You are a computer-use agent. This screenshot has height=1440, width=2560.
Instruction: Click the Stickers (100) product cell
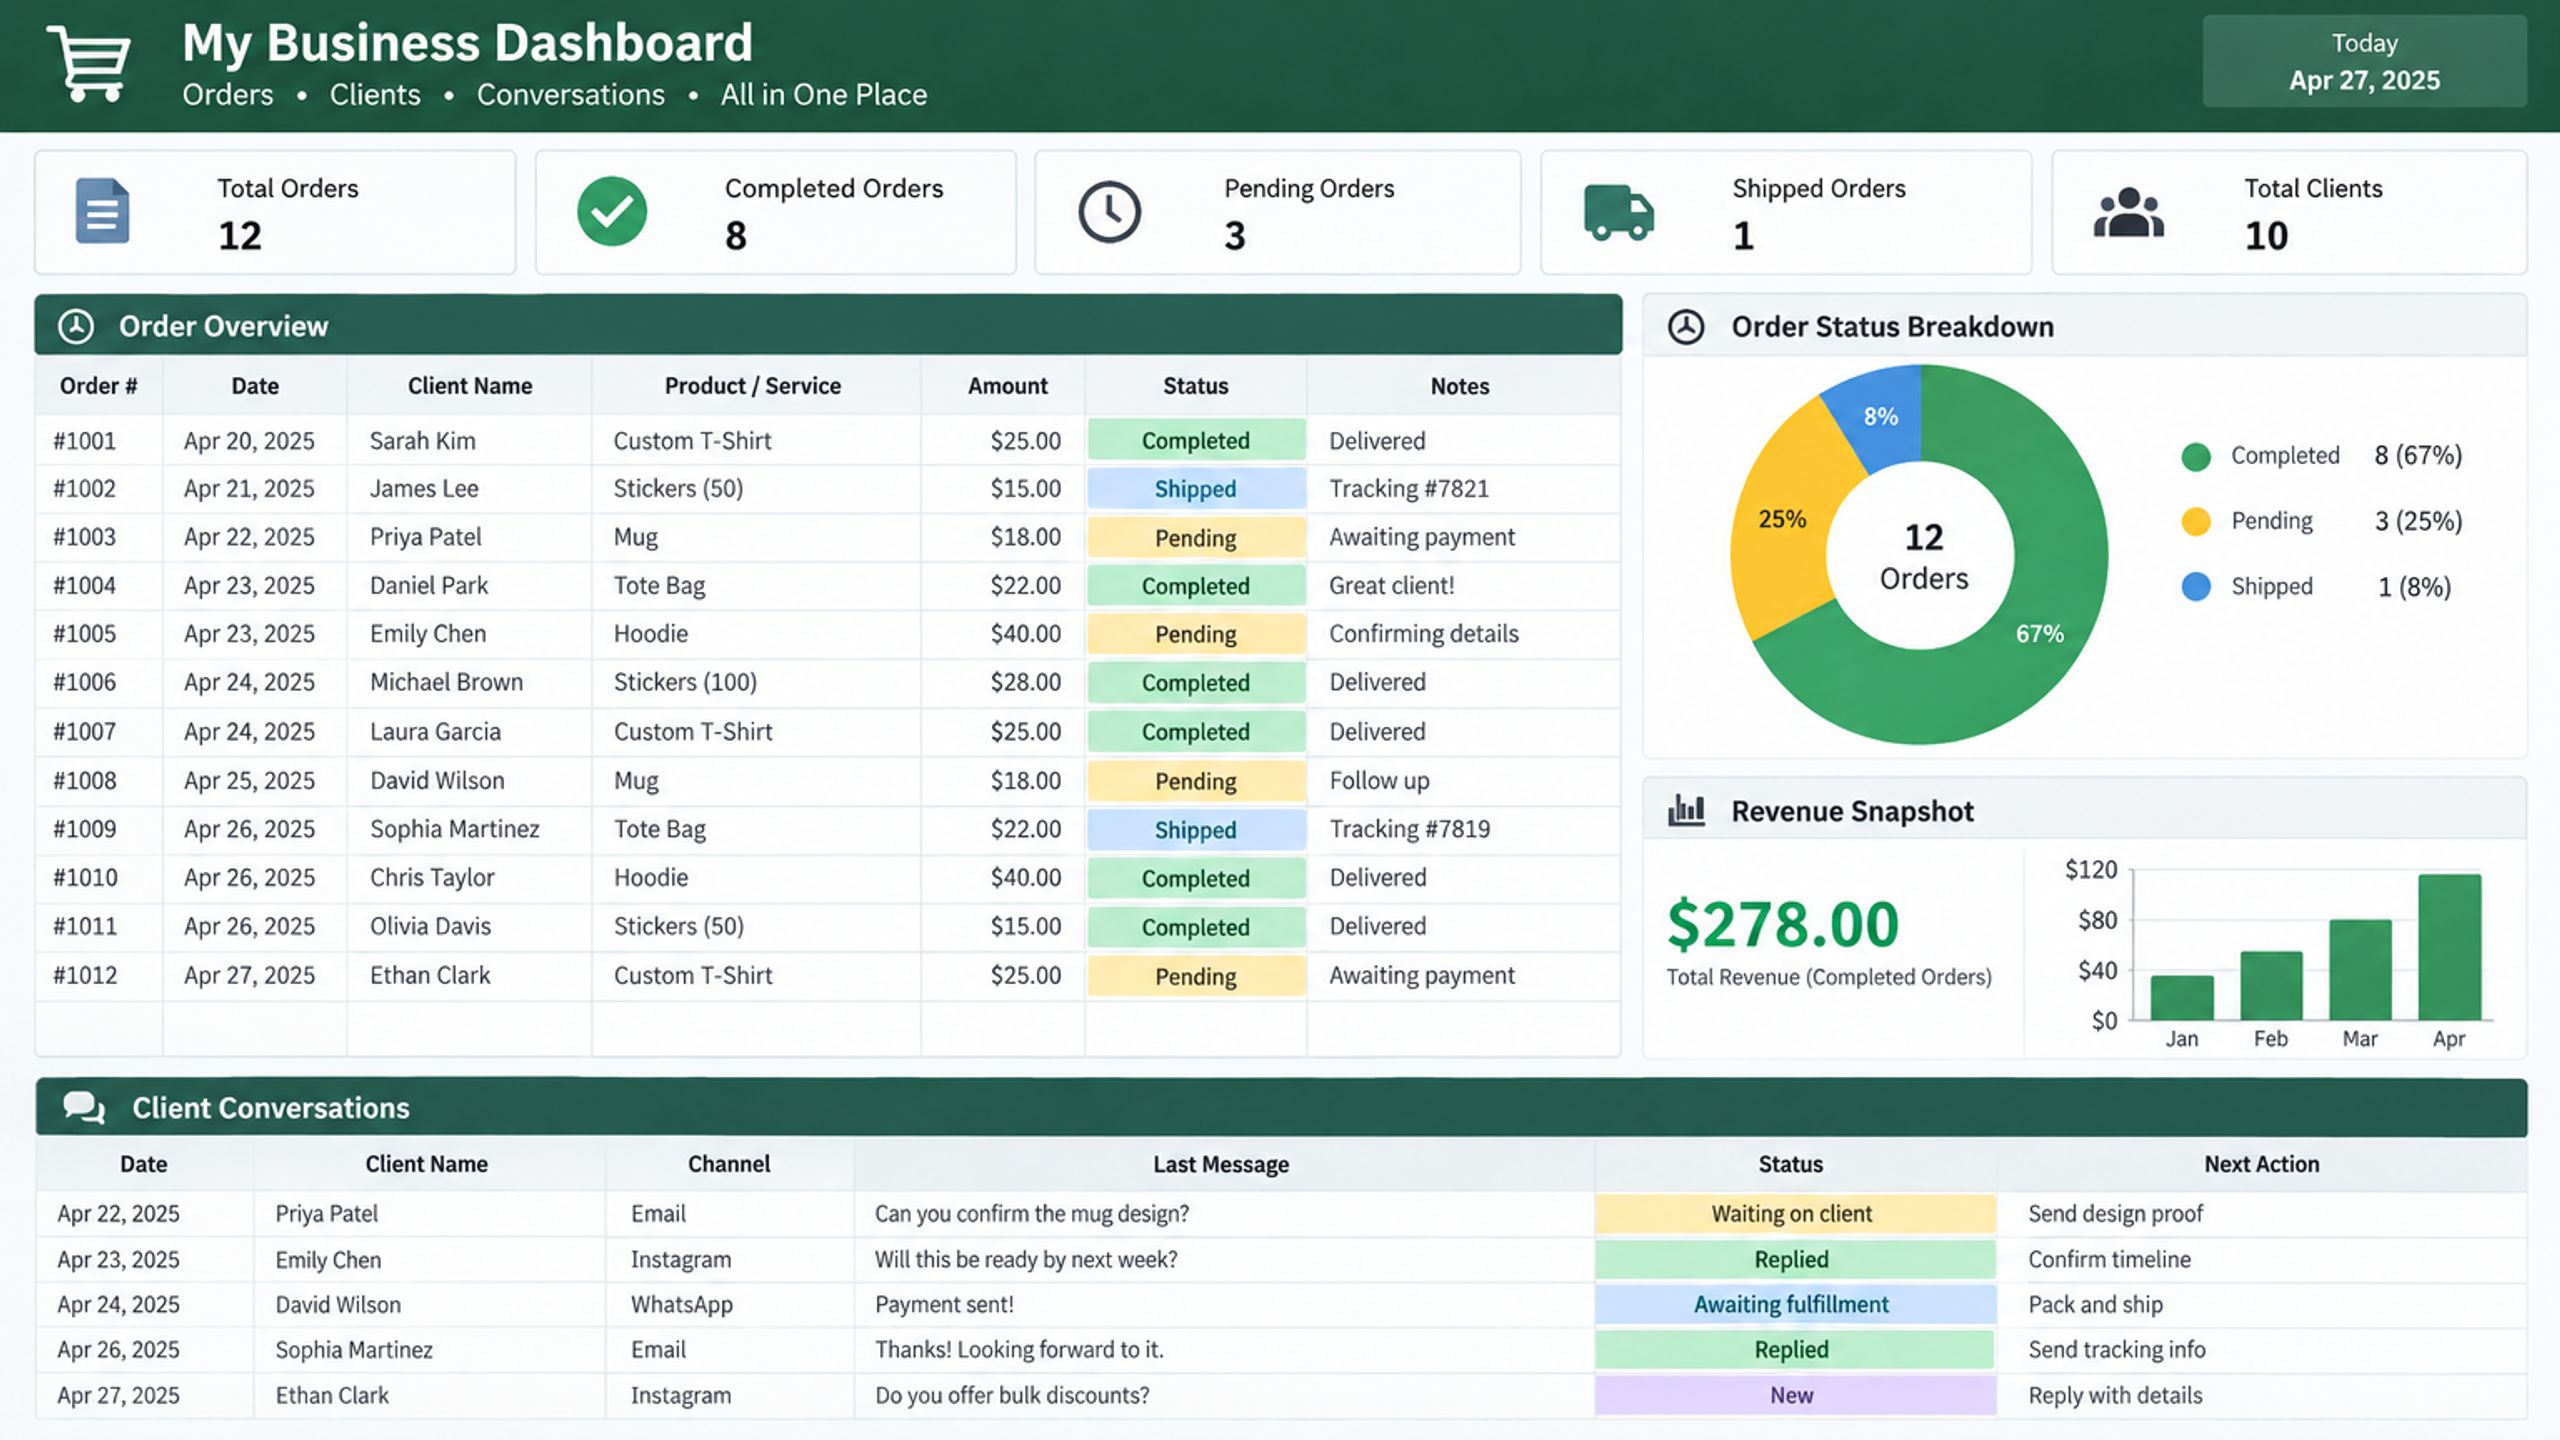(685, 683)
